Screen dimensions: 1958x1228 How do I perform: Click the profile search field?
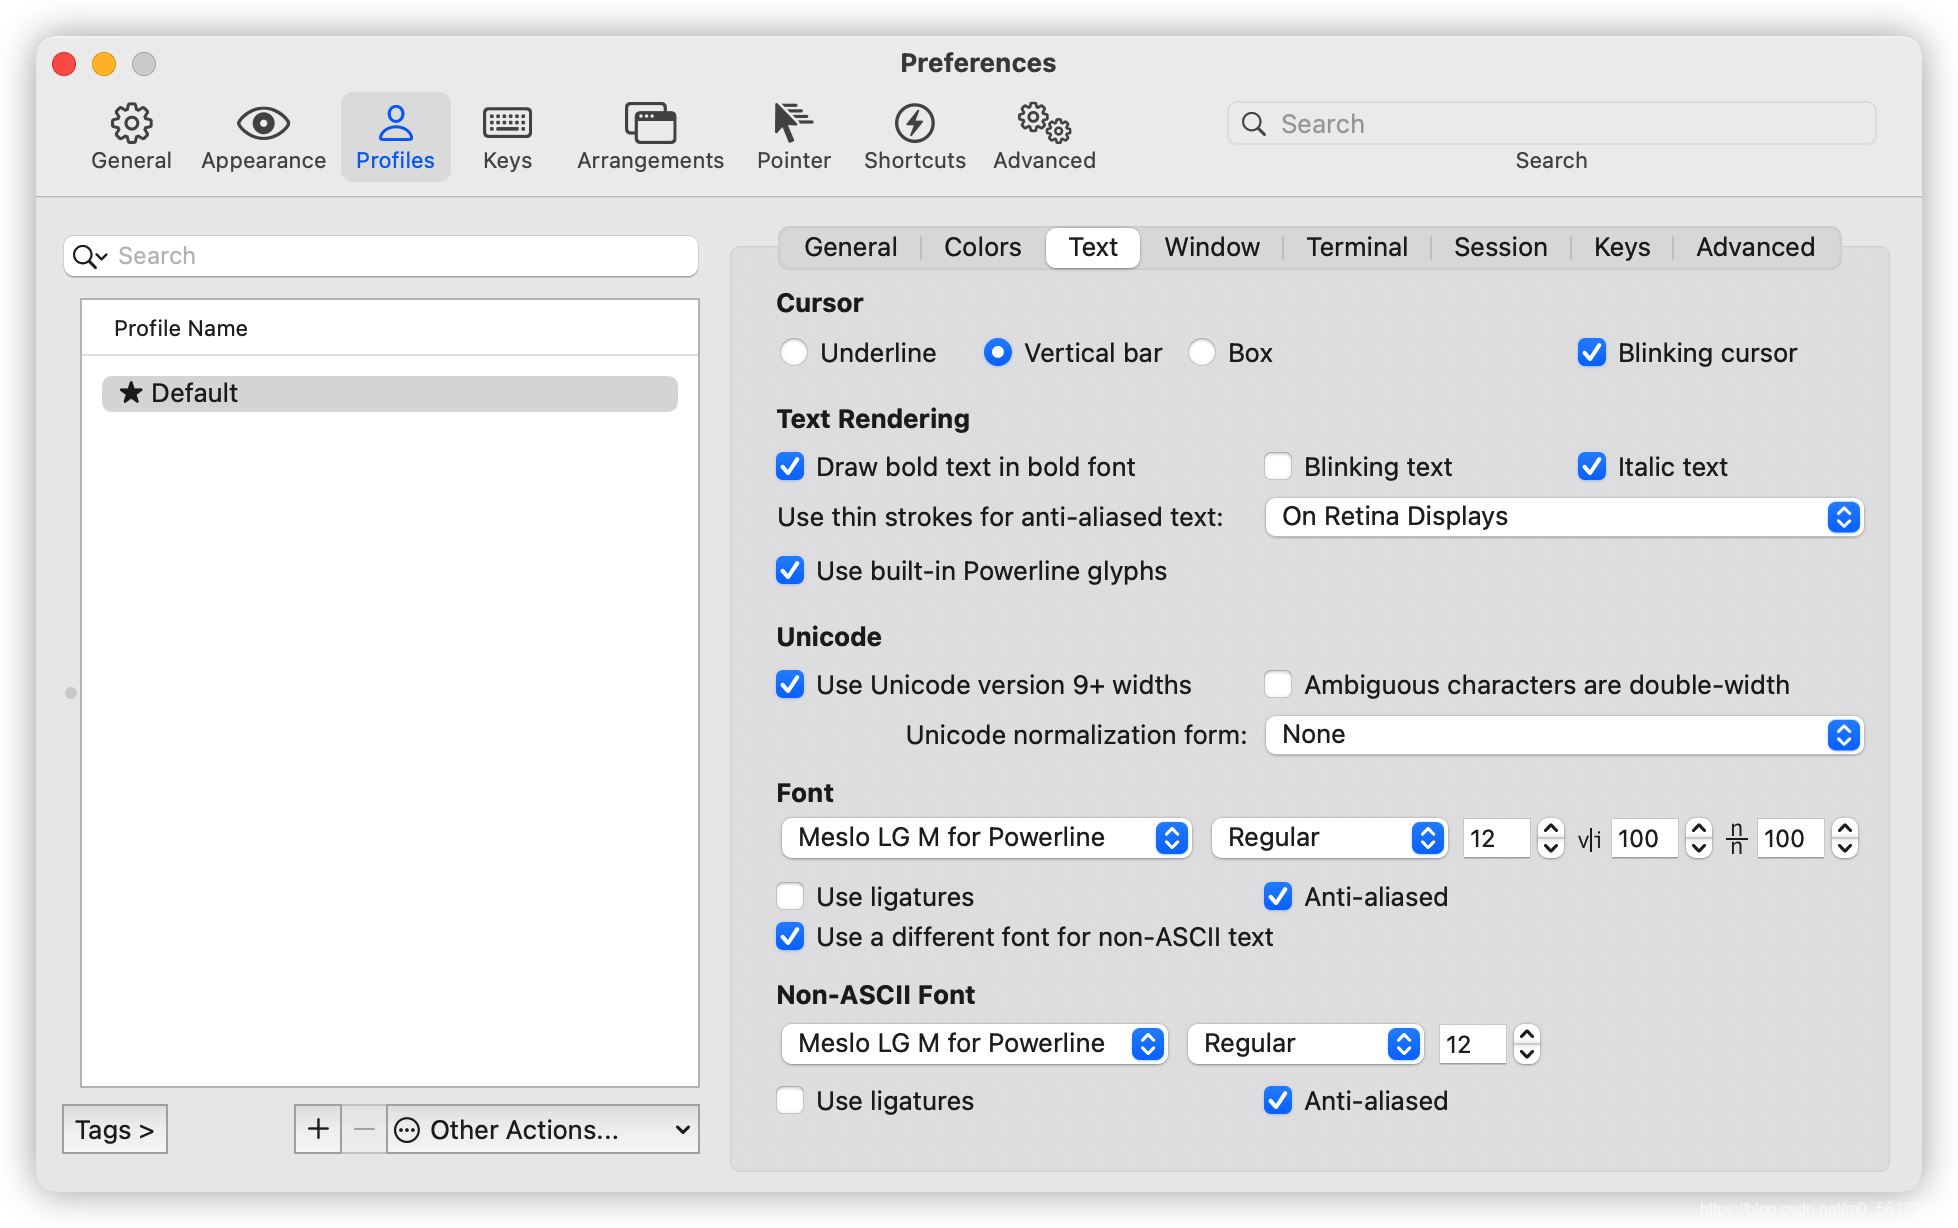point(400,256)
